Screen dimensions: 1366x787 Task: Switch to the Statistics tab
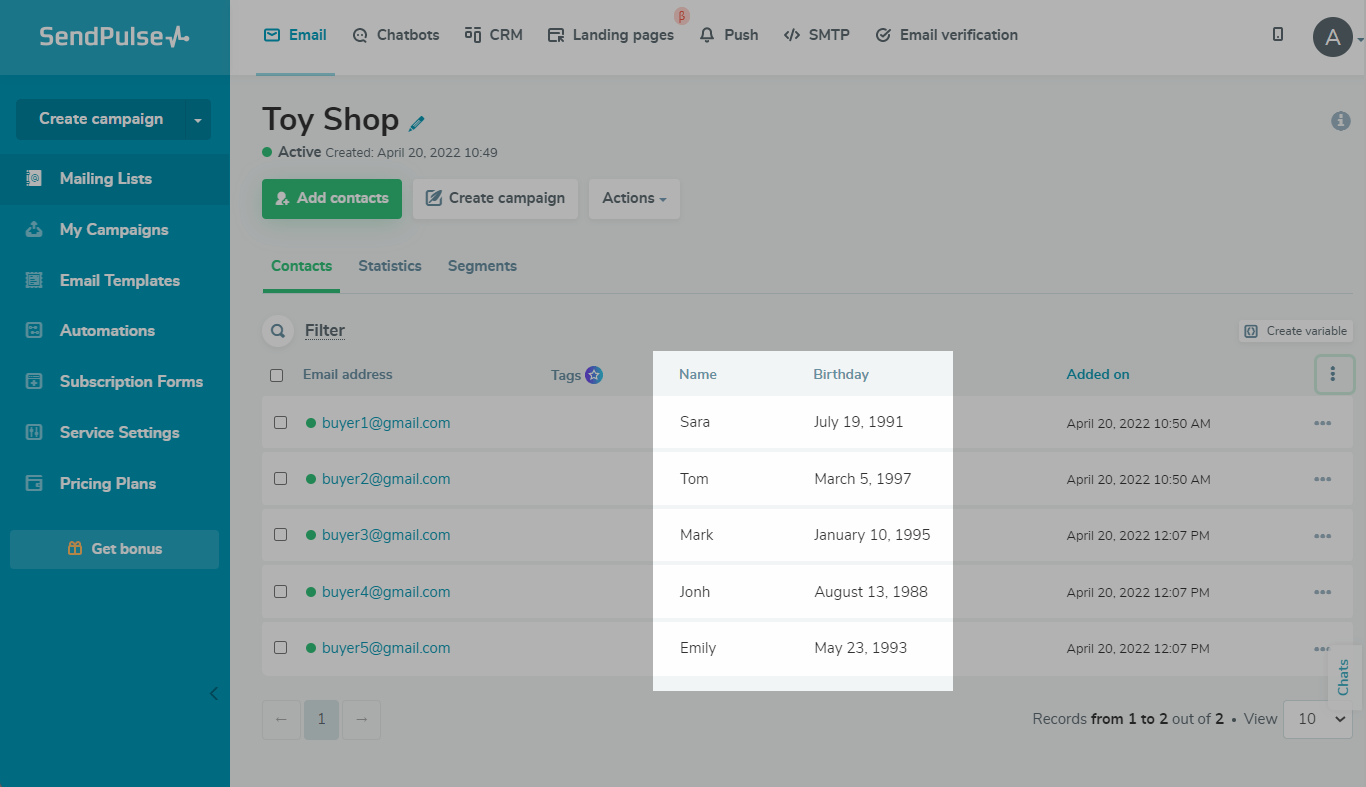(389, 266)
